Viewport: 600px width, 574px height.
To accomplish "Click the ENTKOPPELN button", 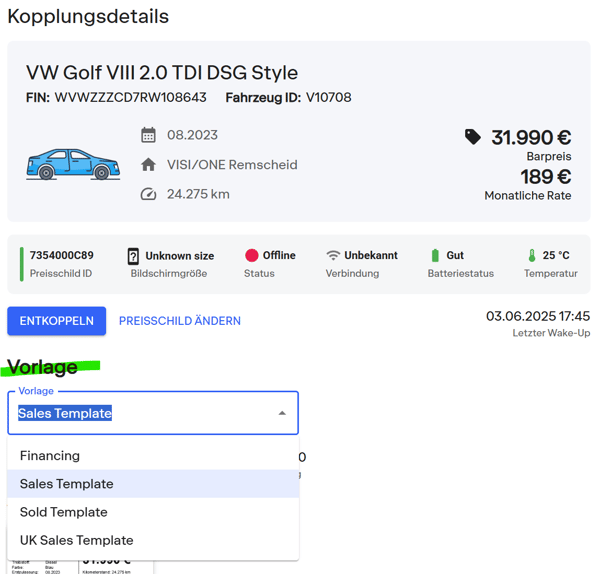I will pyautogui.click(x=57, y=321).
